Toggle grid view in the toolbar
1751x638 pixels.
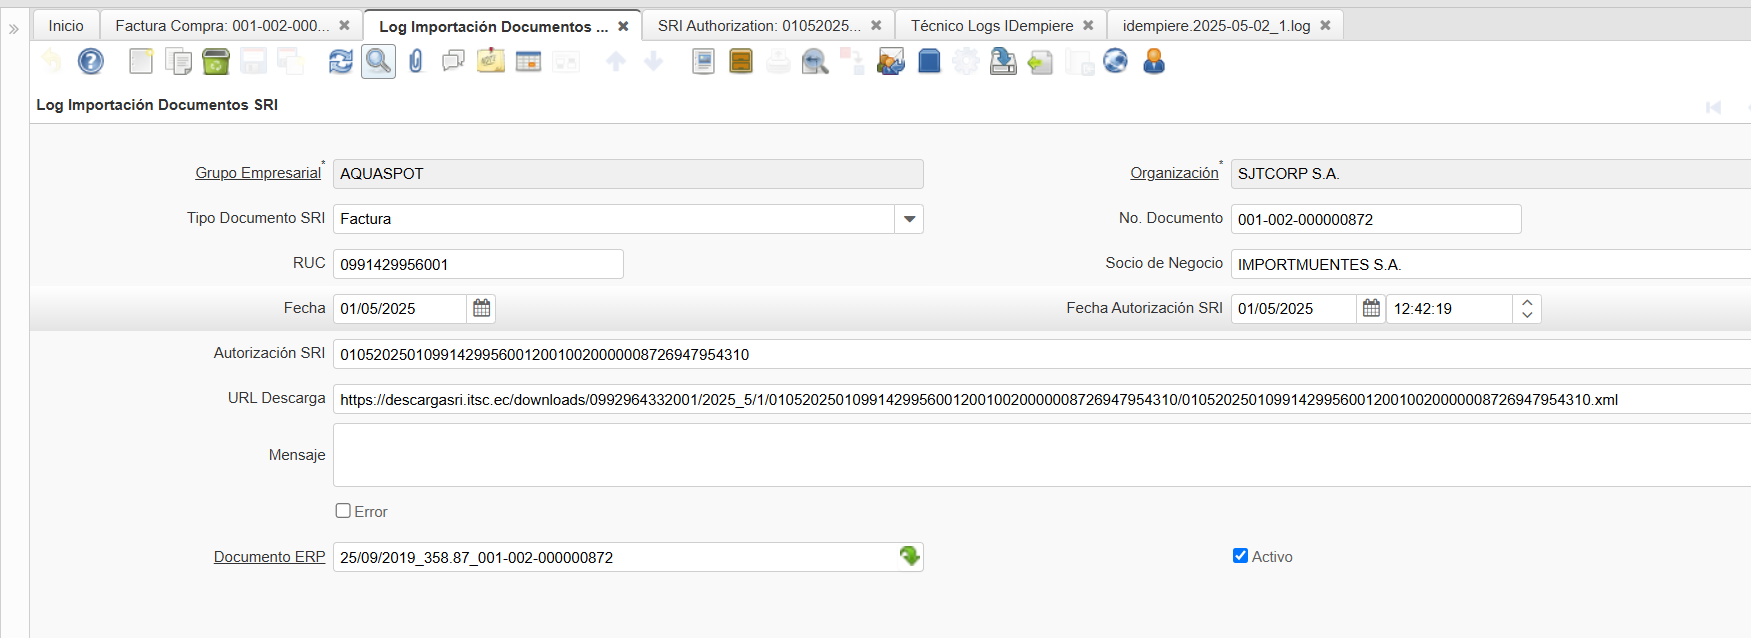click(x=528, y=62)
